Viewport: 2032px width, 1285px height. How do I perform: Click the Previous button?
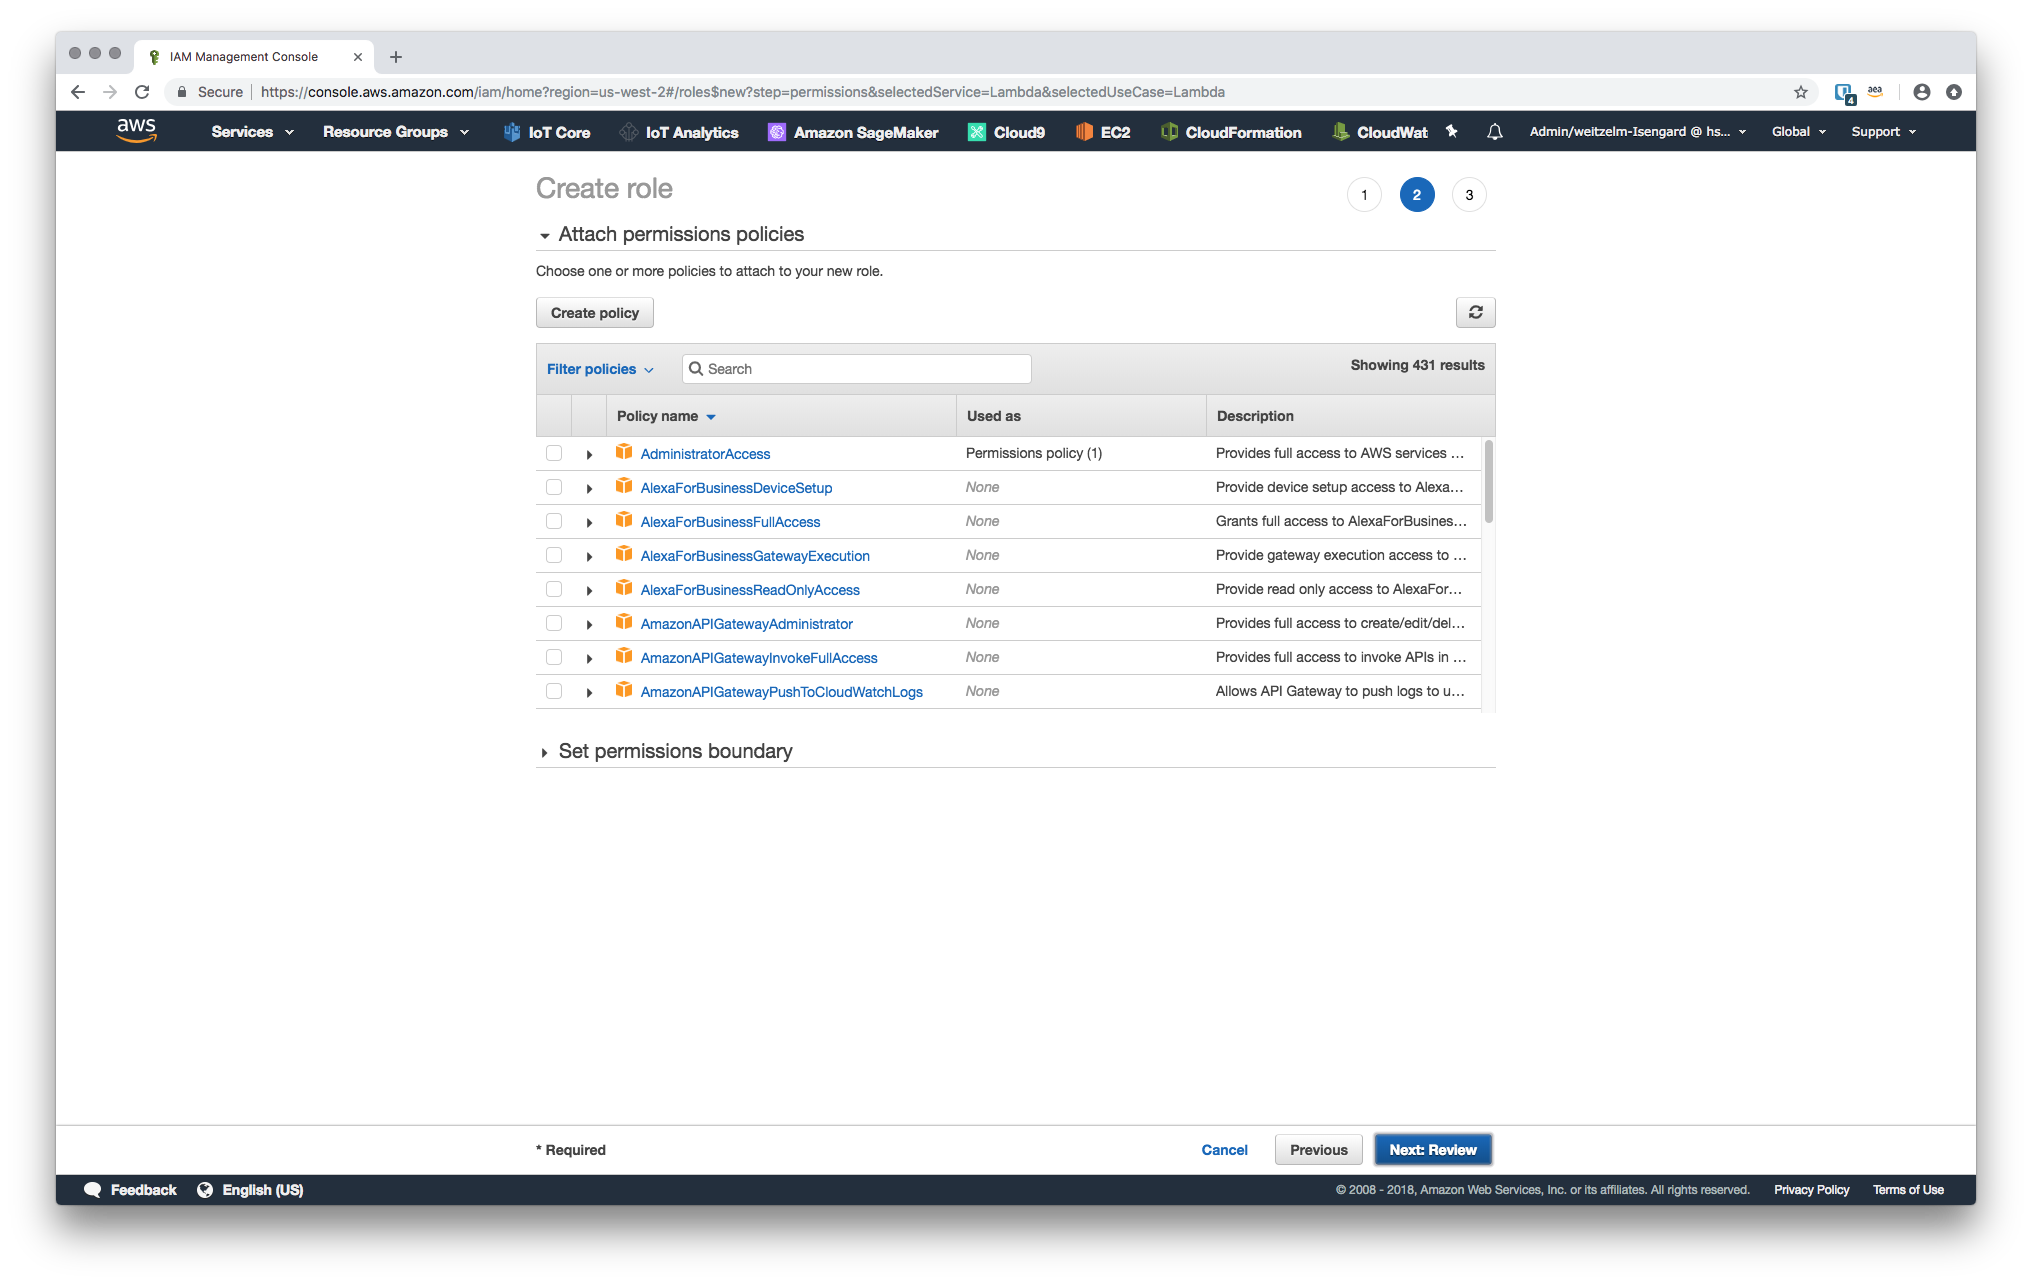(1318, 1150)
